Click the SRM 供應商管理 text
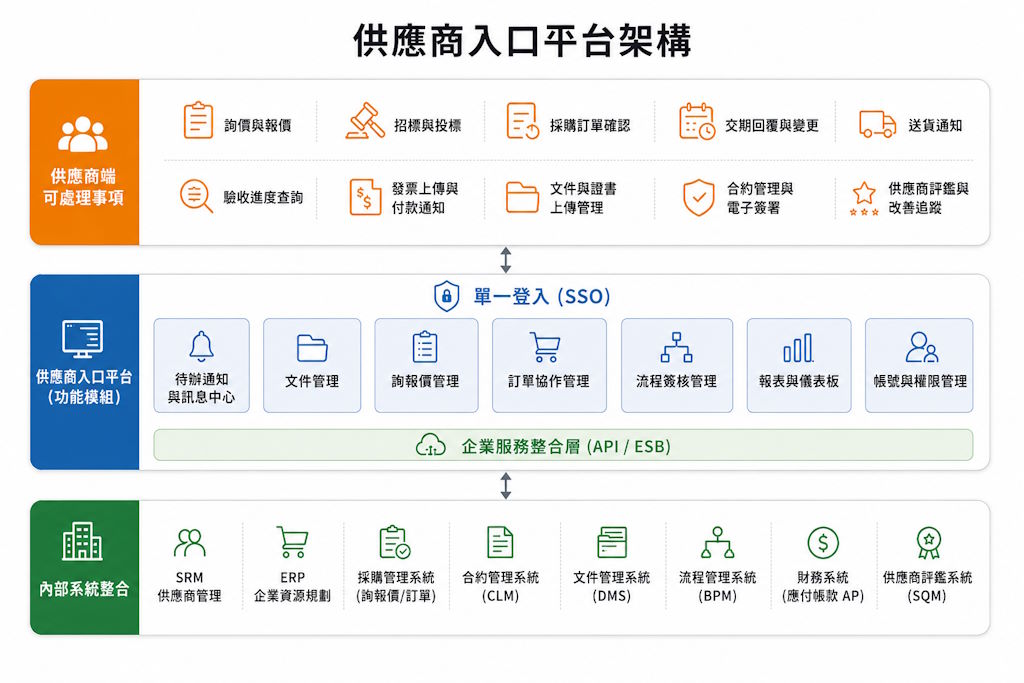Image resolution: width=1024 pixels, height=683 pixels. coord(189,586)
